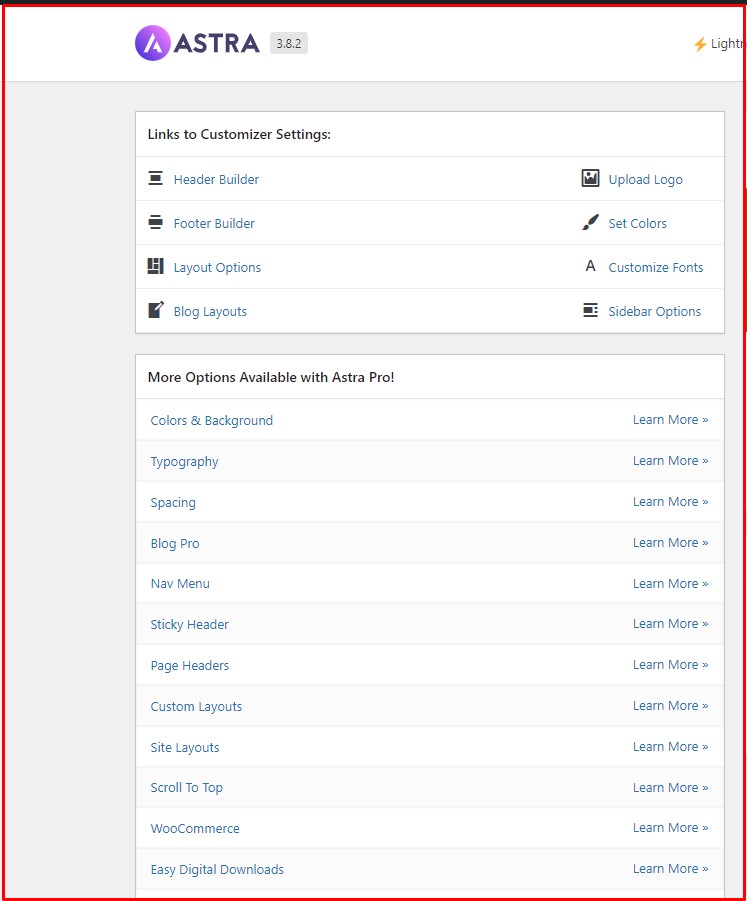The height and width of the screenshot is (901, 747).
Task: Open Easy Digital Downloads option
Action: 217,869
